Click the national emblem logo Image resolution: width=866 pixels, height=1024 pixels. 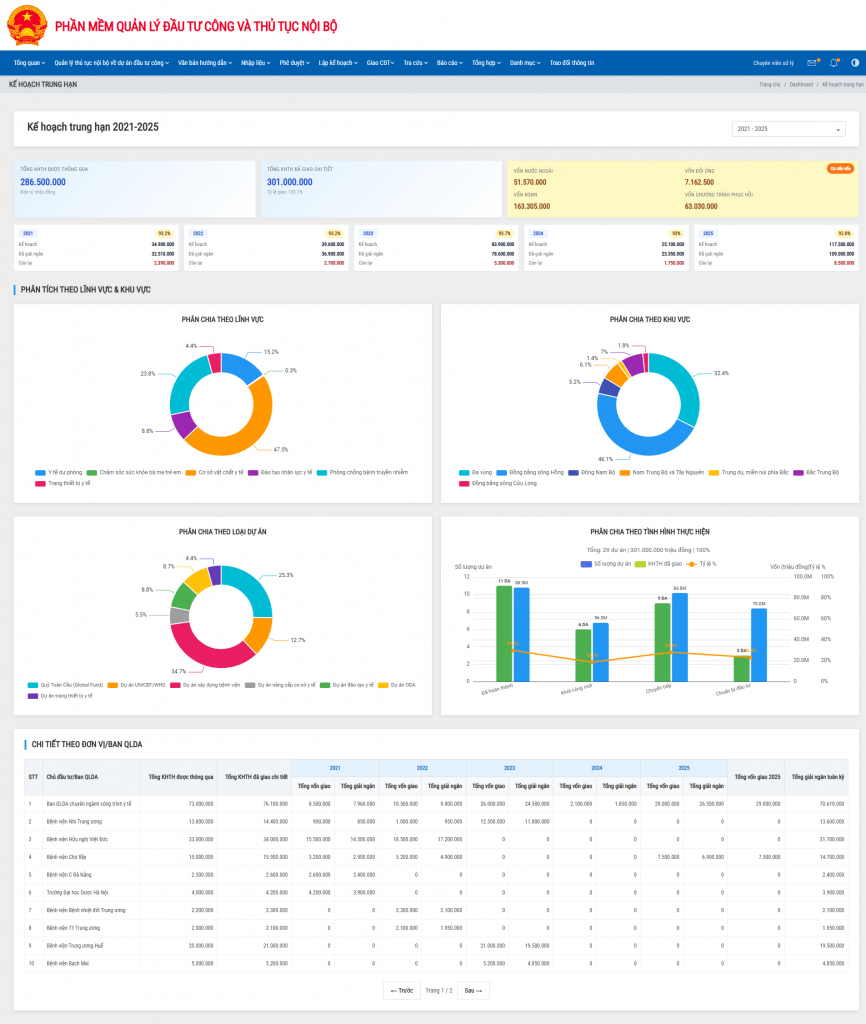point(27,25)
